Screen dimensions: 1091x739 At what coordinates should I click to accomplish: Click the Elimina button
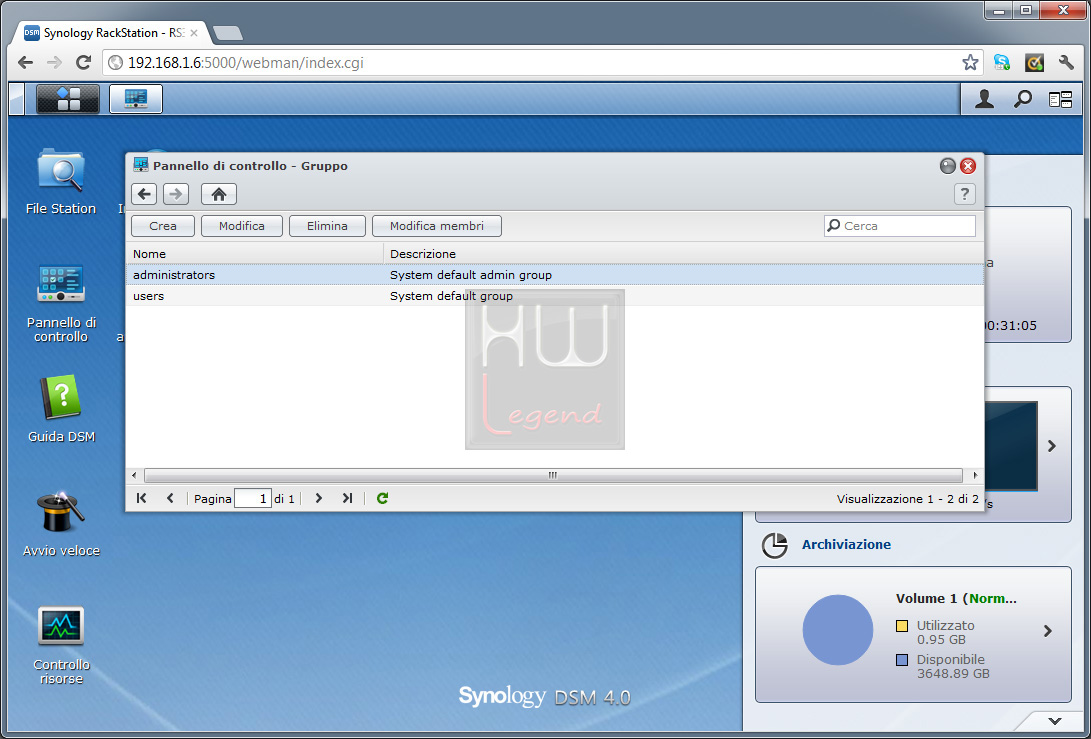point(327,226)
